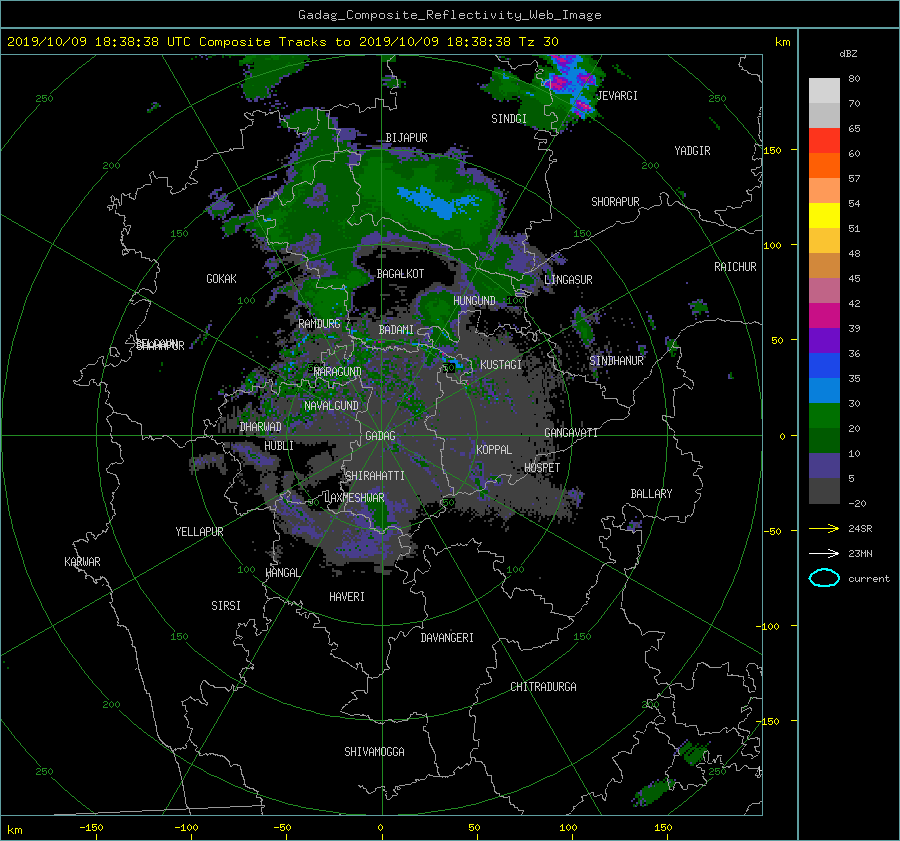The height and width of the screenshot is (841, 900).
Task: Click the SINDGI label
Action: click(x=509, y=119)
